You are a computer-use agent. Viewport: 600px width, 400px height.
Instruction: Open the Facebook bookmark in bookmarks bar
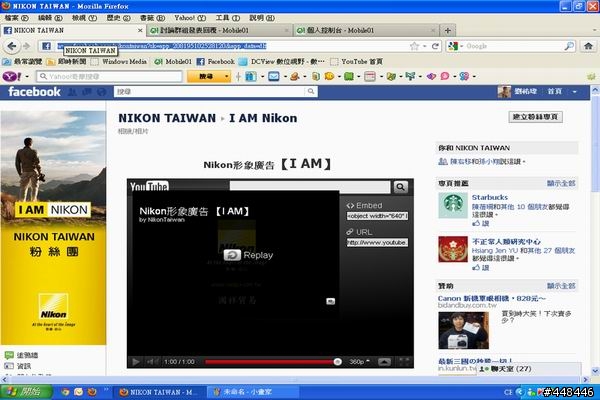[215, 61]
